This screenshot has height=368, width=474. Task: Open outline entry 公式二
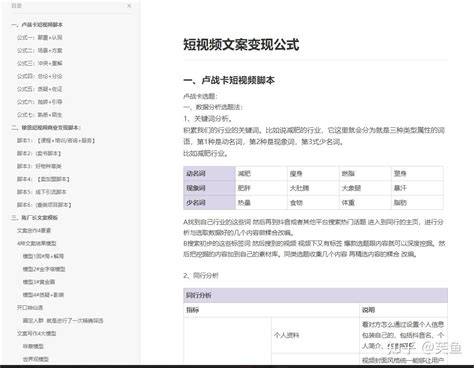40,51
